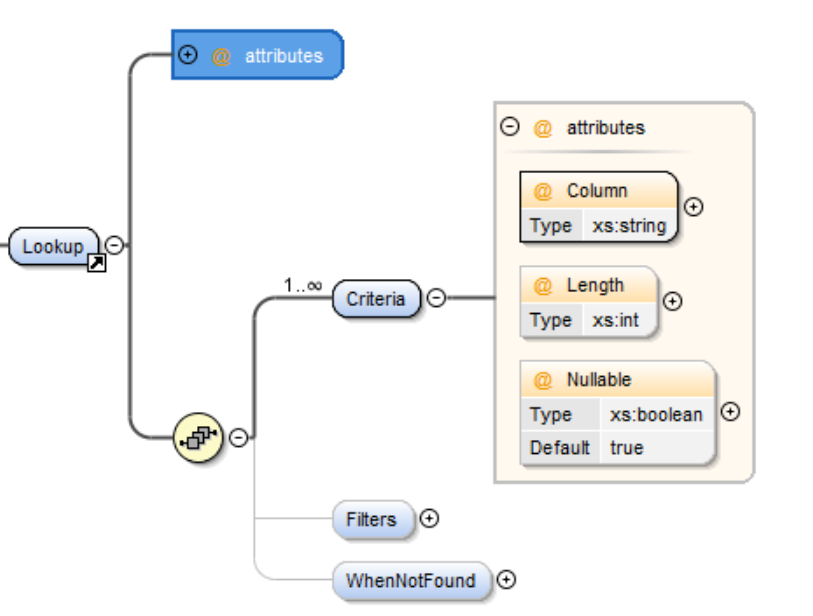Collapse the Lookup element
The image size is (813, 616).
(115, 245)
